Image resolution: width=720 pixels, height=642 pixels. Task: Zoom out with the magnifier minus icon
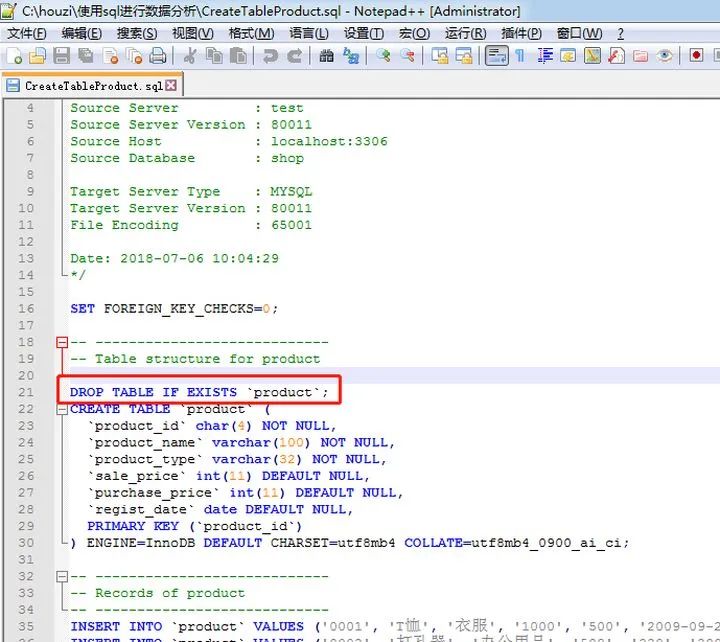(x=407, y=56)
